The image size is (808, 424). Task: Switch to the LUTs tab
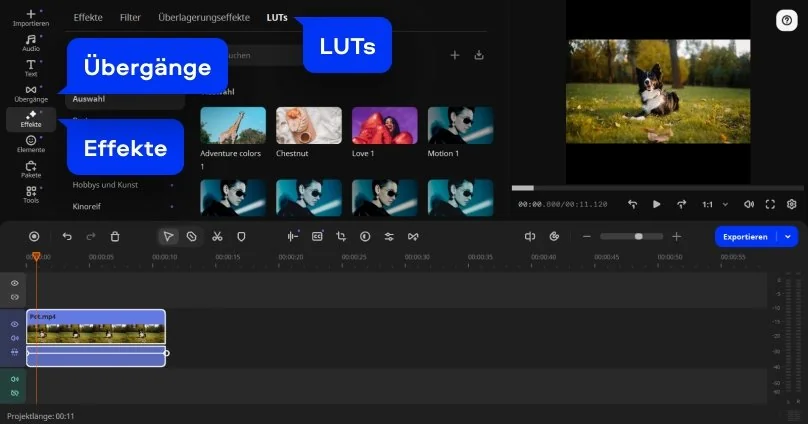click(277, 18)
